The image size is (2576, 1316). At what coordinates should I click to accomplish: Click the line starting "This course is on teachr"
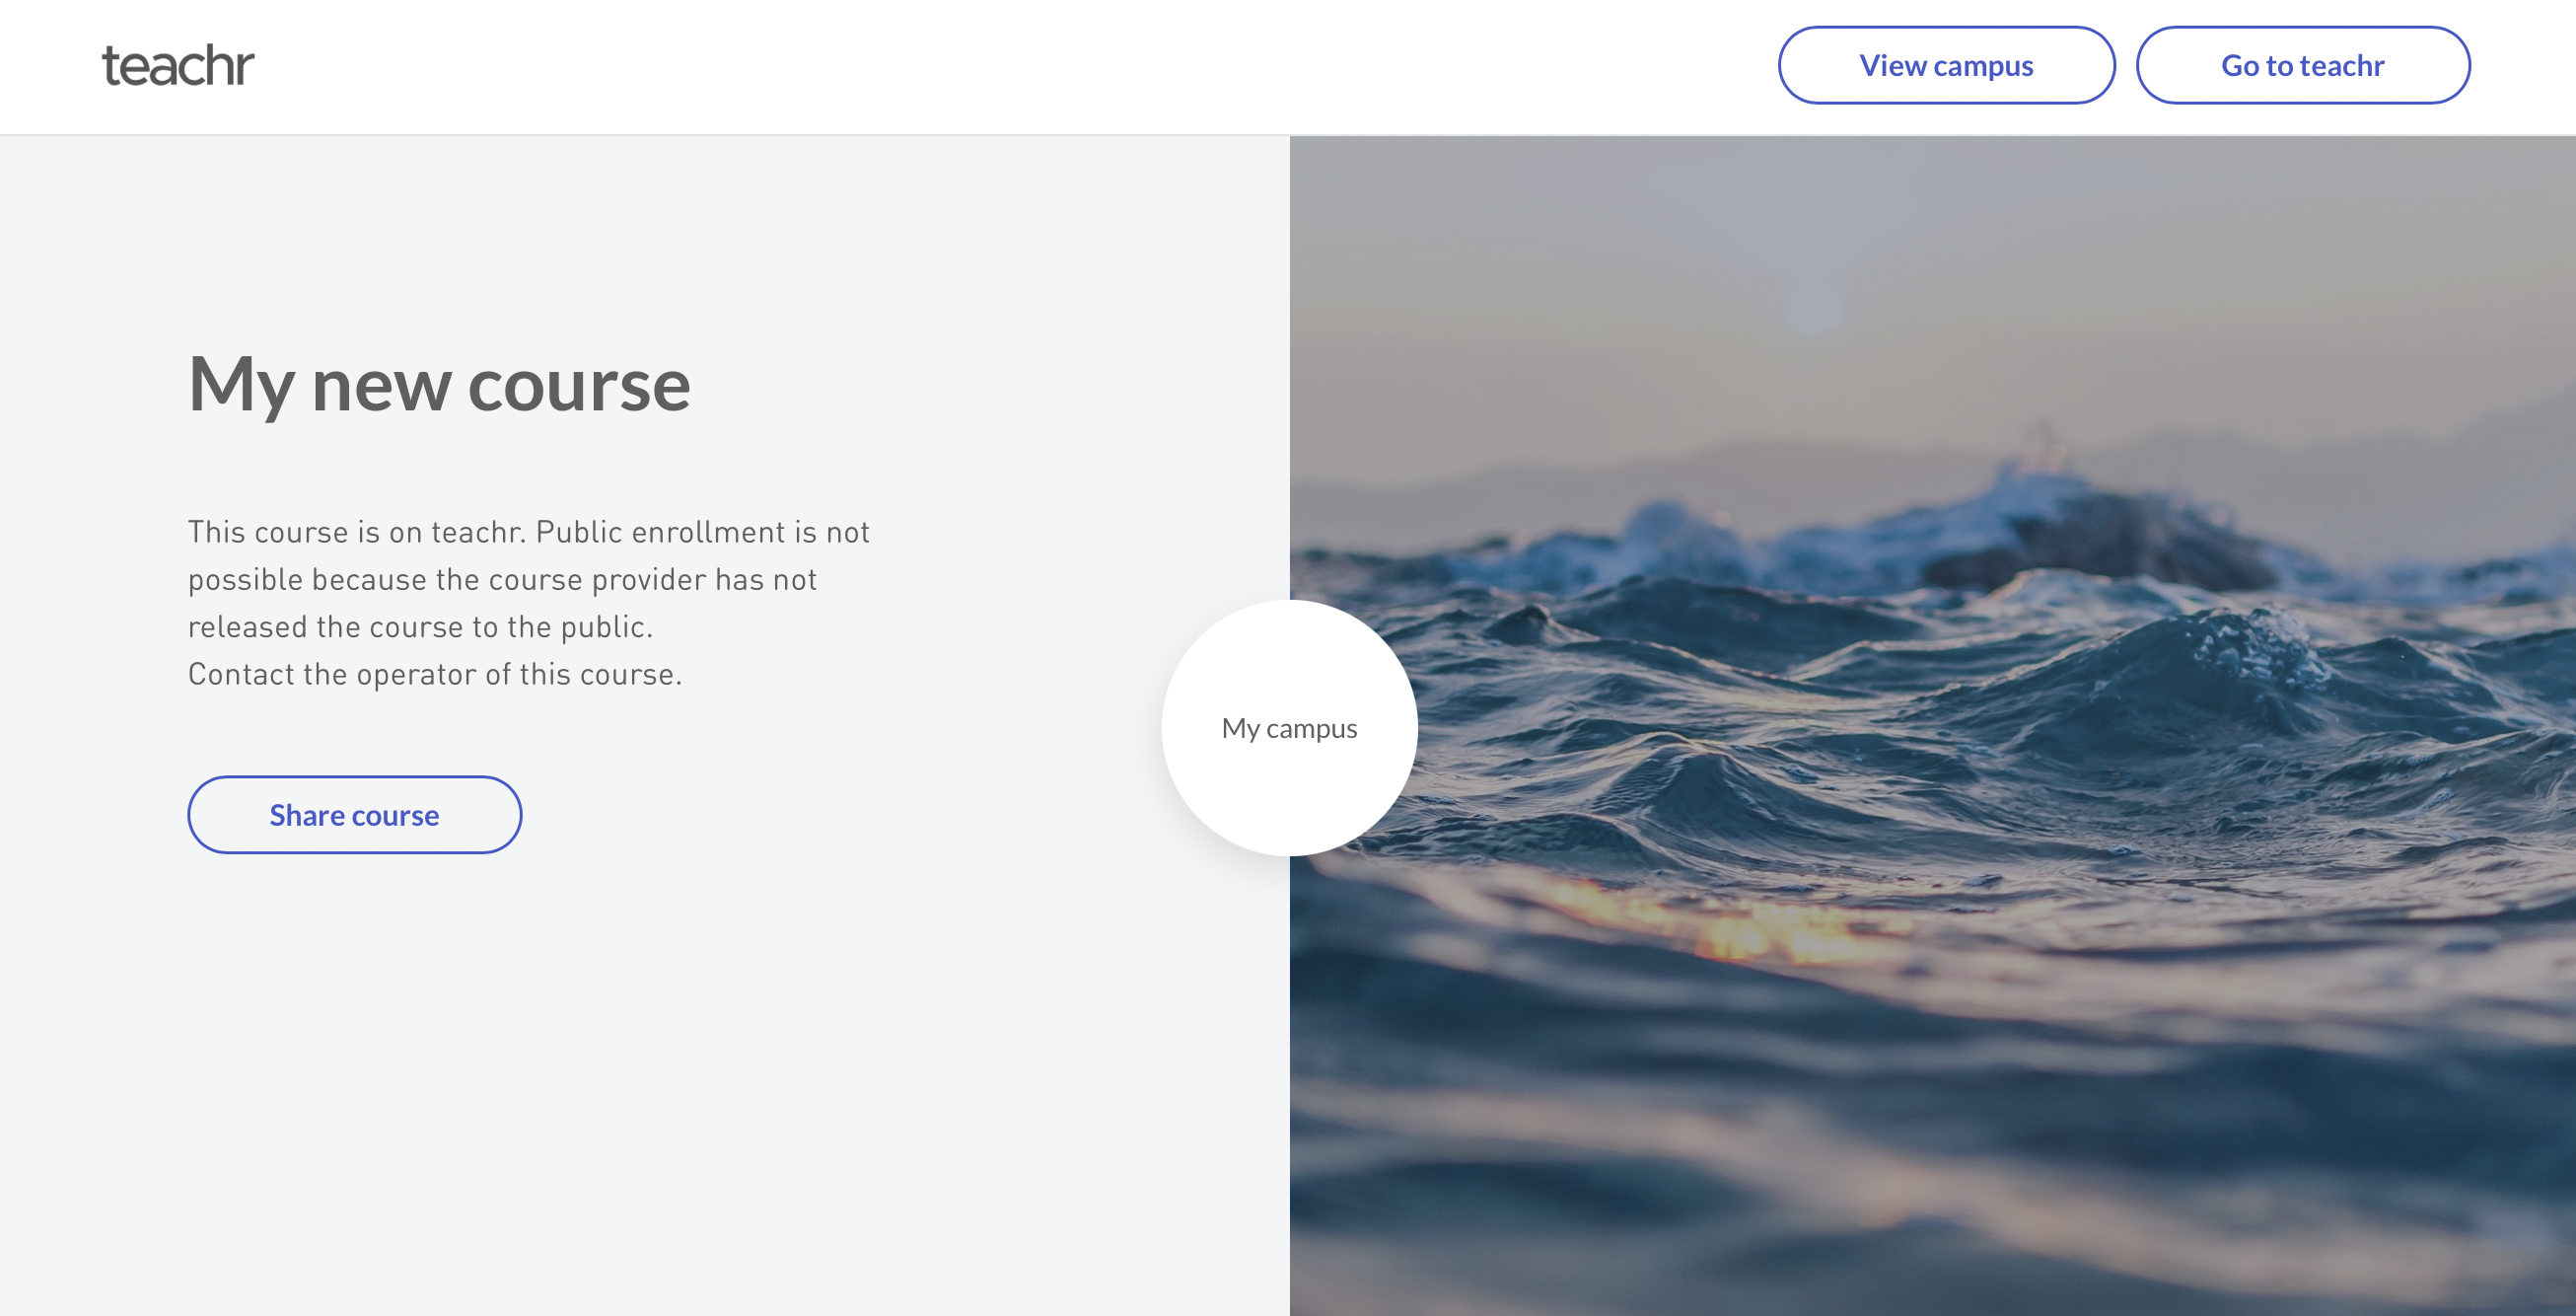tap(528, 532)
